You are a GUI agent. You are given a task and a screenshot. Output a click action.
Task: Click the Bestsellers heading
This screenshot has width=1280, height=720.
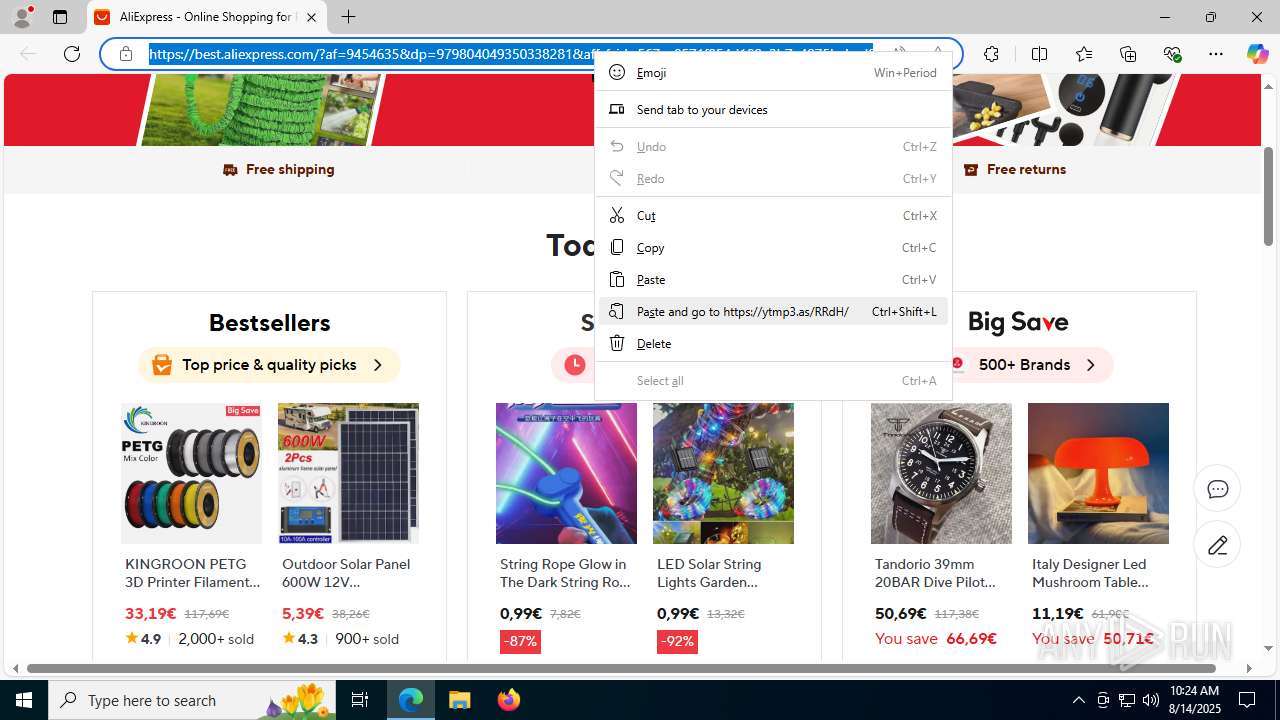269,323
